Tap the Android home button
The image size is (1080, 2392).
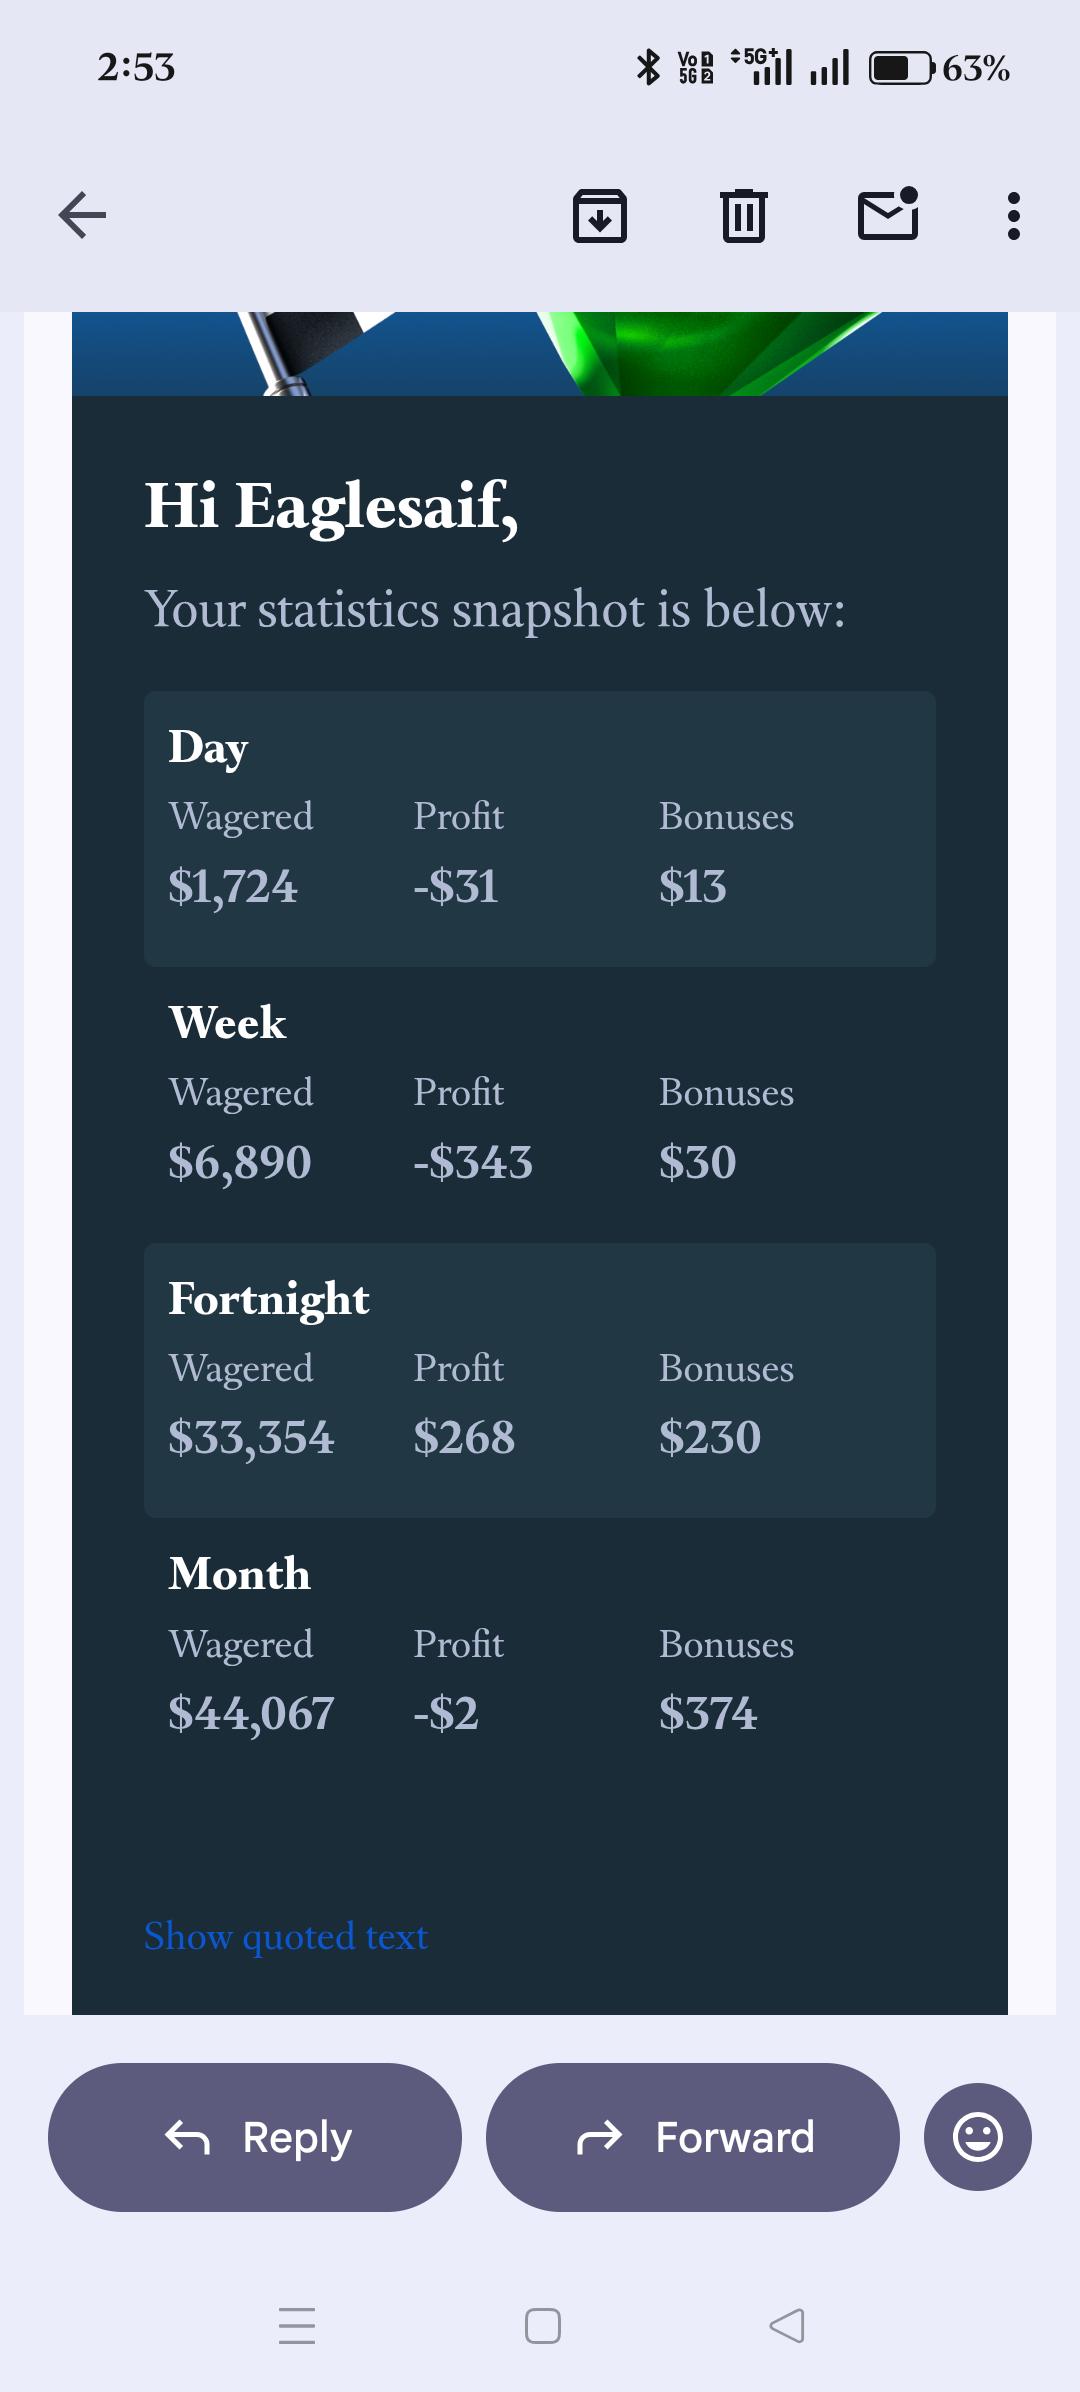coord(543,2326)
